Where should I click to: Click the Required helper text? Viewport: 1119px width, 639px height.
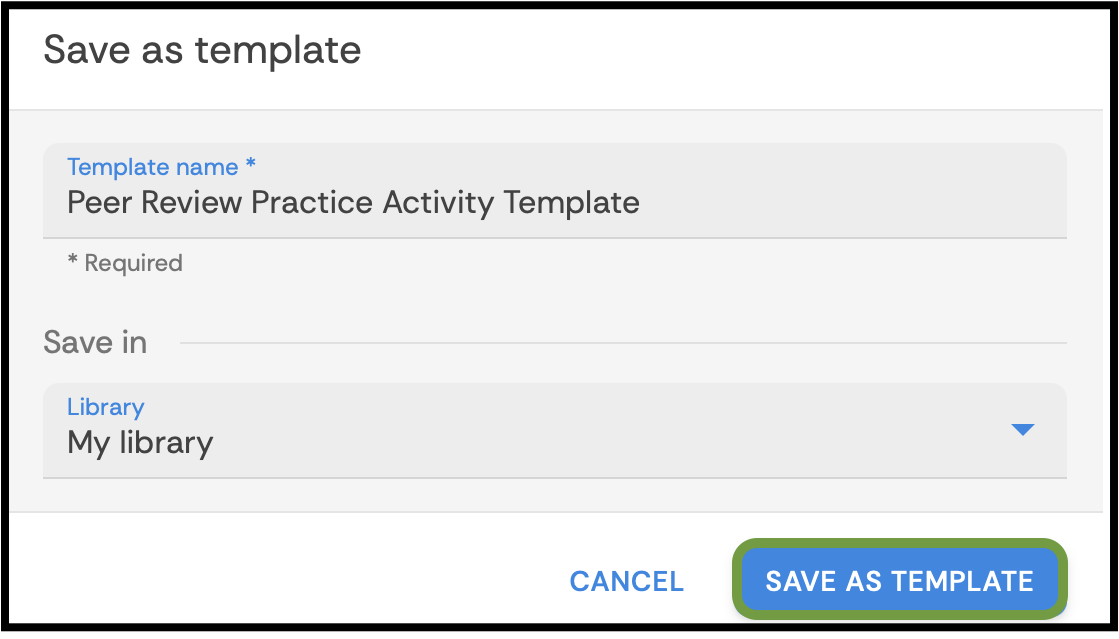click(x=124, y=263)
